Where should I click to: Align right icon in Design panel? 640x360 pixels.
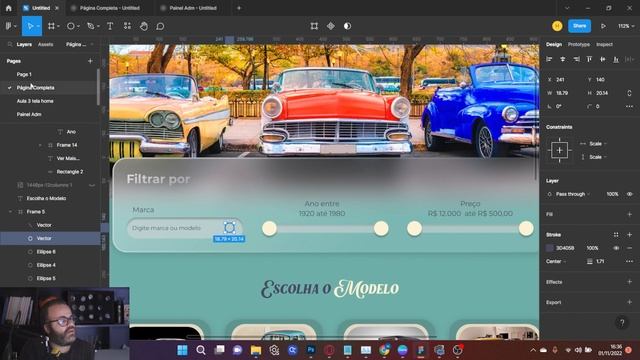click(x=576, y=59)
